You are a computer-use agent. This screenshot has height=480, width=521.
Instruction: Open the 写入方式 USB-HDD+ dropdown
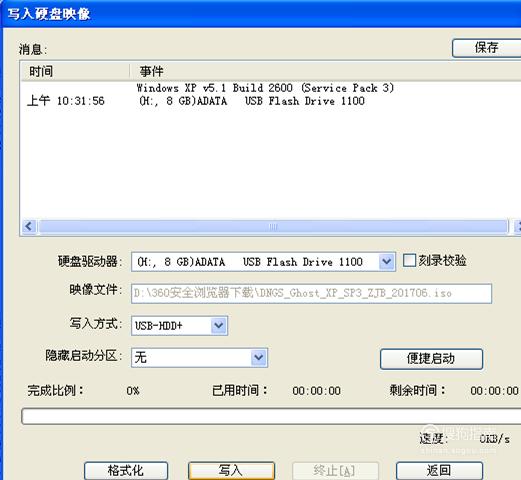coord(219,325)
